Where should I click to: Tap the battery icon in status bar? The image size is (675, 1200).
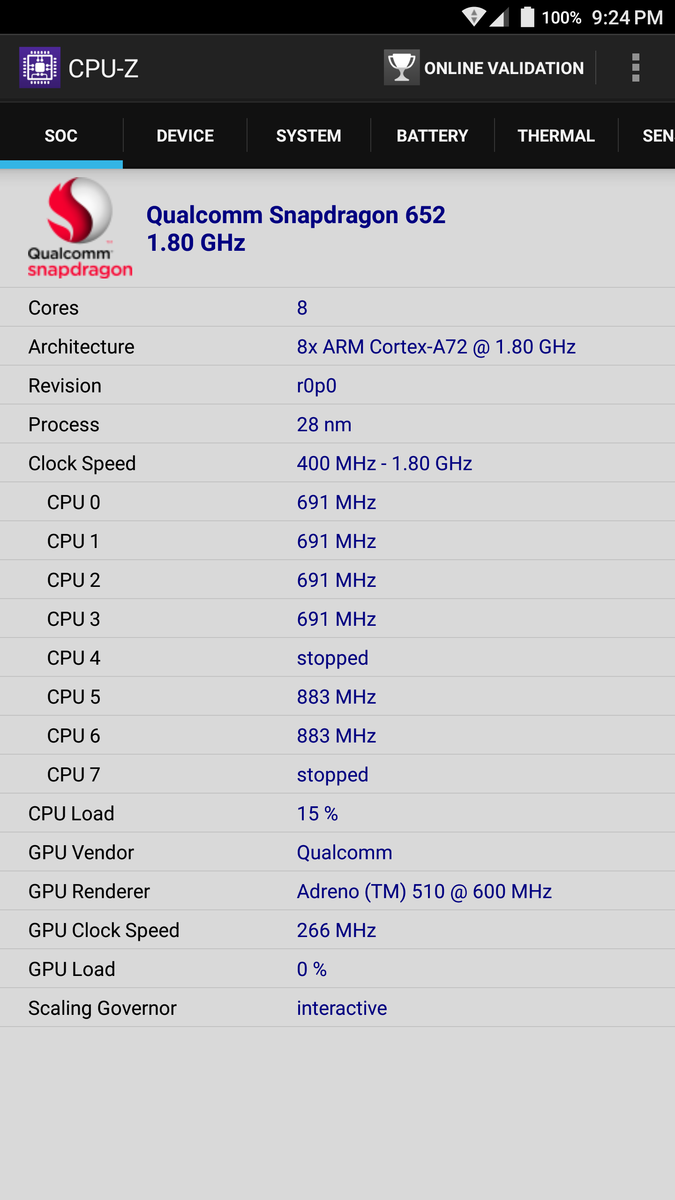(x=527, y=17)
